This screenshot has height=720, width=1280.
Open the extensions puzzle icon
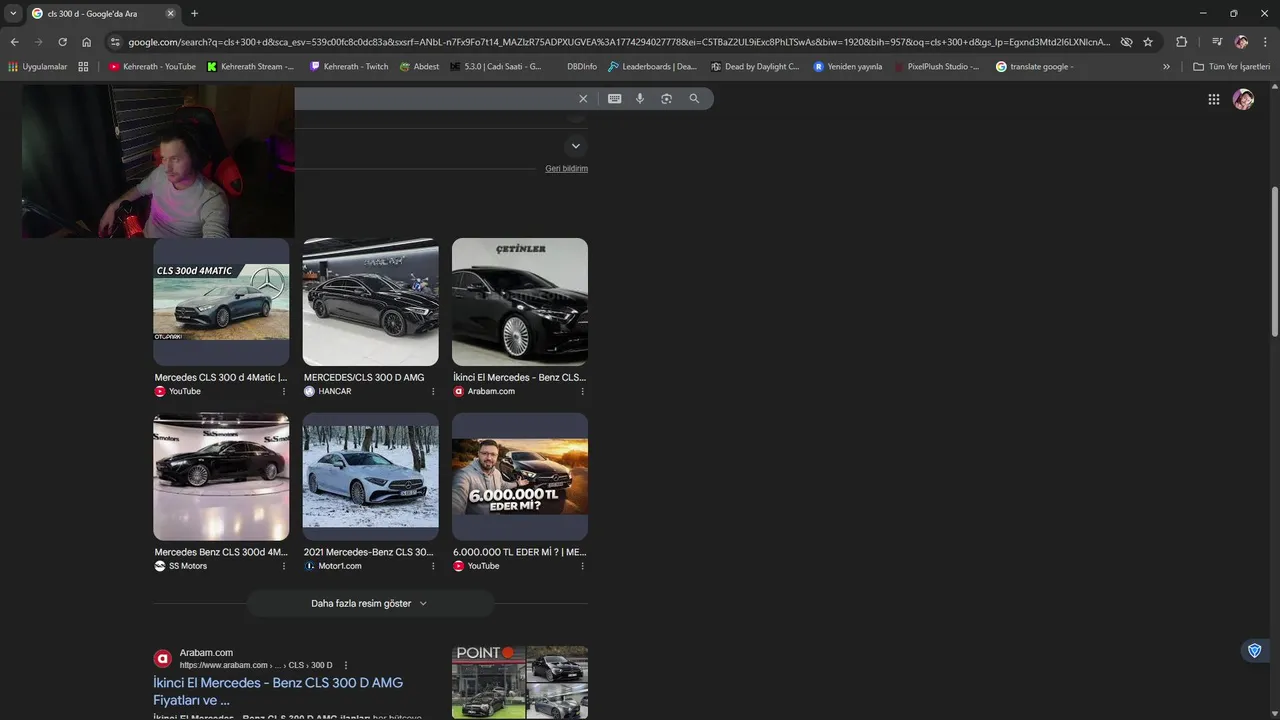(1181, 42)
